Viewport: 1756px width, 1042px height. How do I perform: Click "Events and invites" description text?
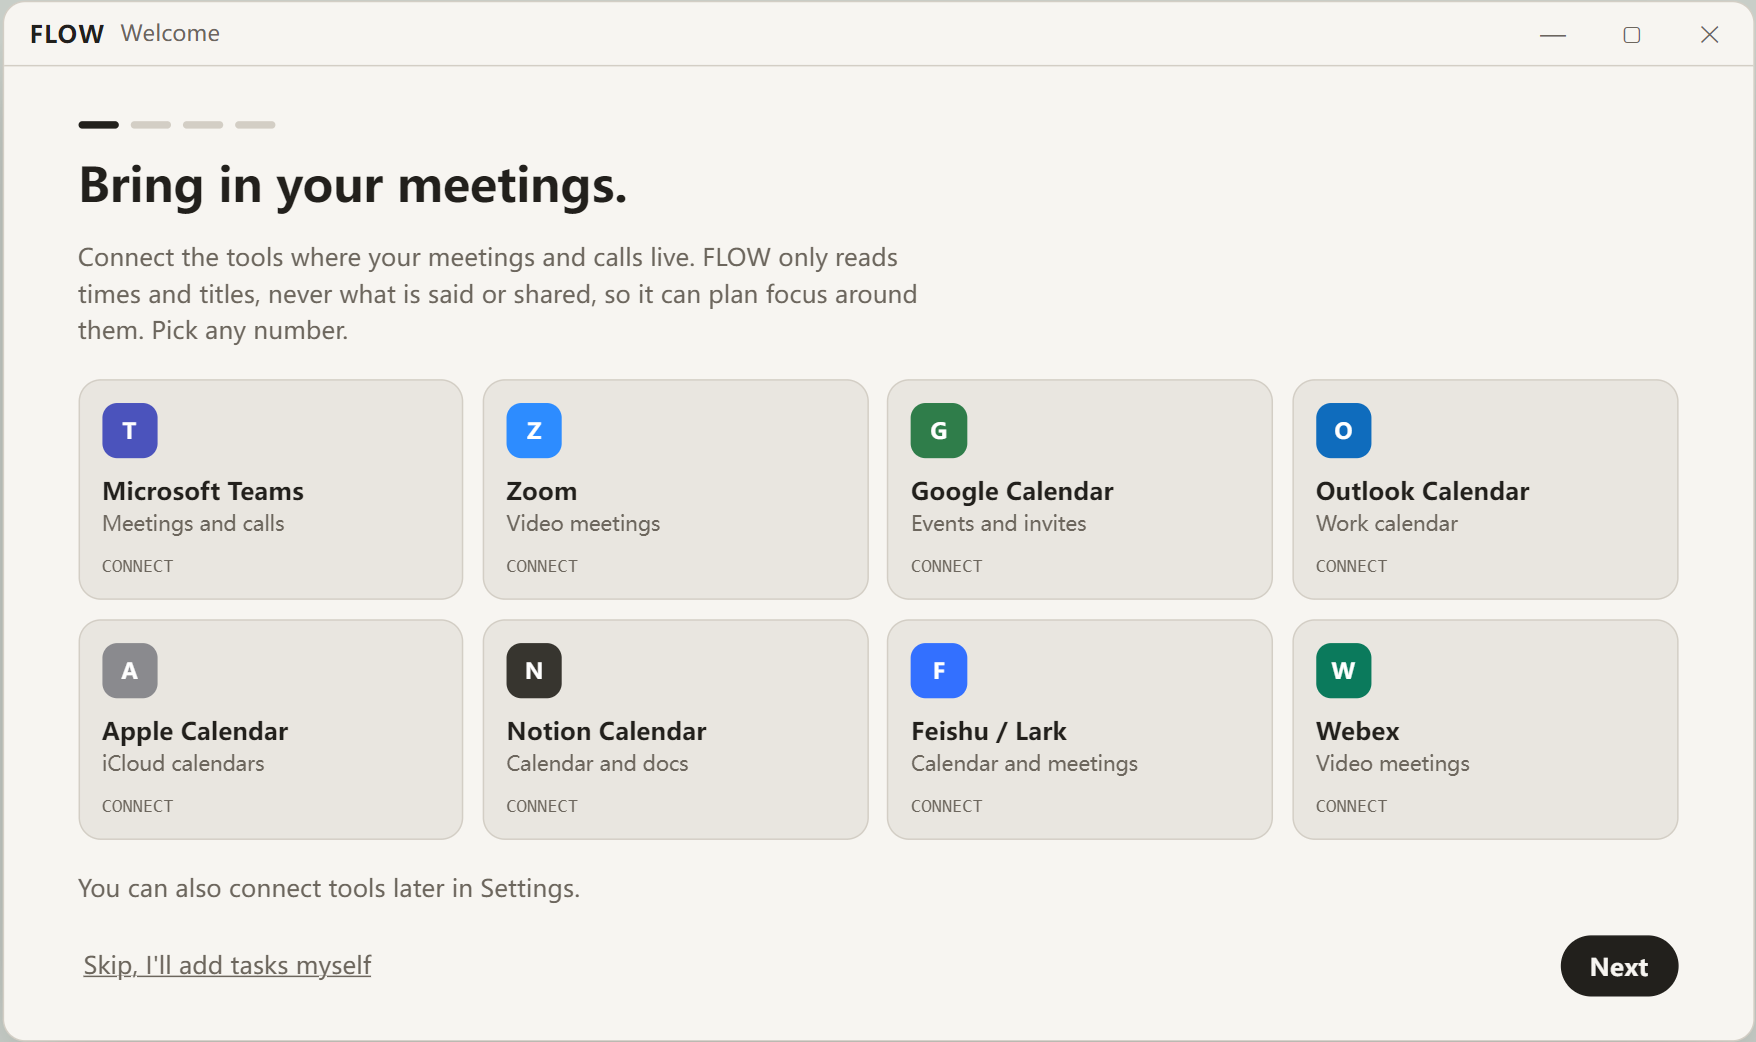point(999,523)
